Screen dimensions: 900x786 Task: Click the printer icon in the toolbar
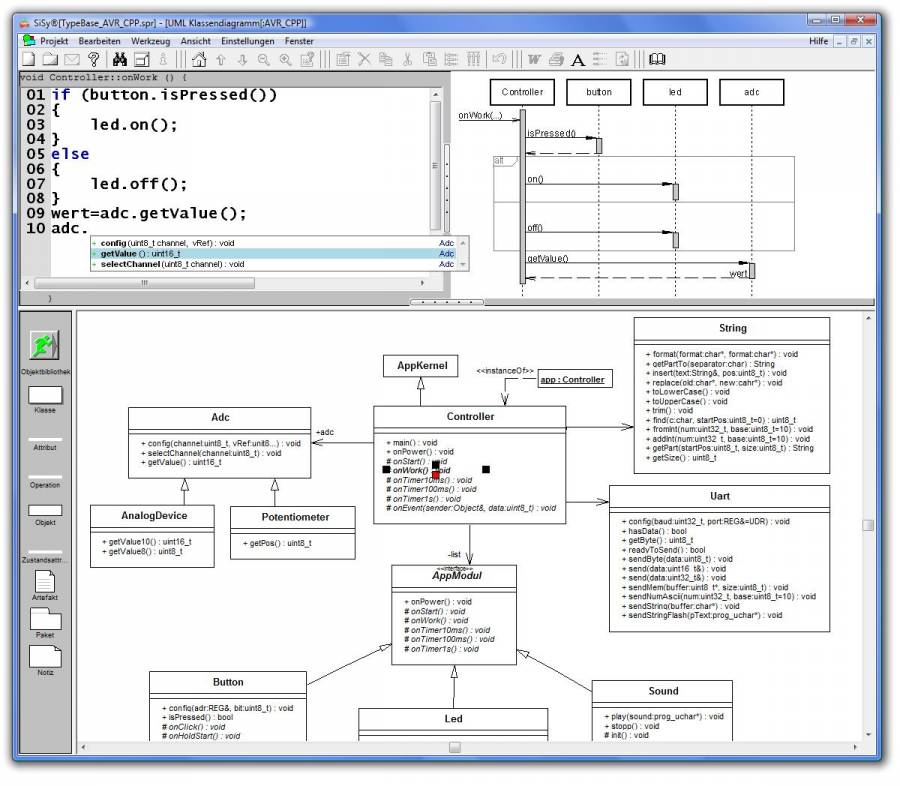coord(557,58)
